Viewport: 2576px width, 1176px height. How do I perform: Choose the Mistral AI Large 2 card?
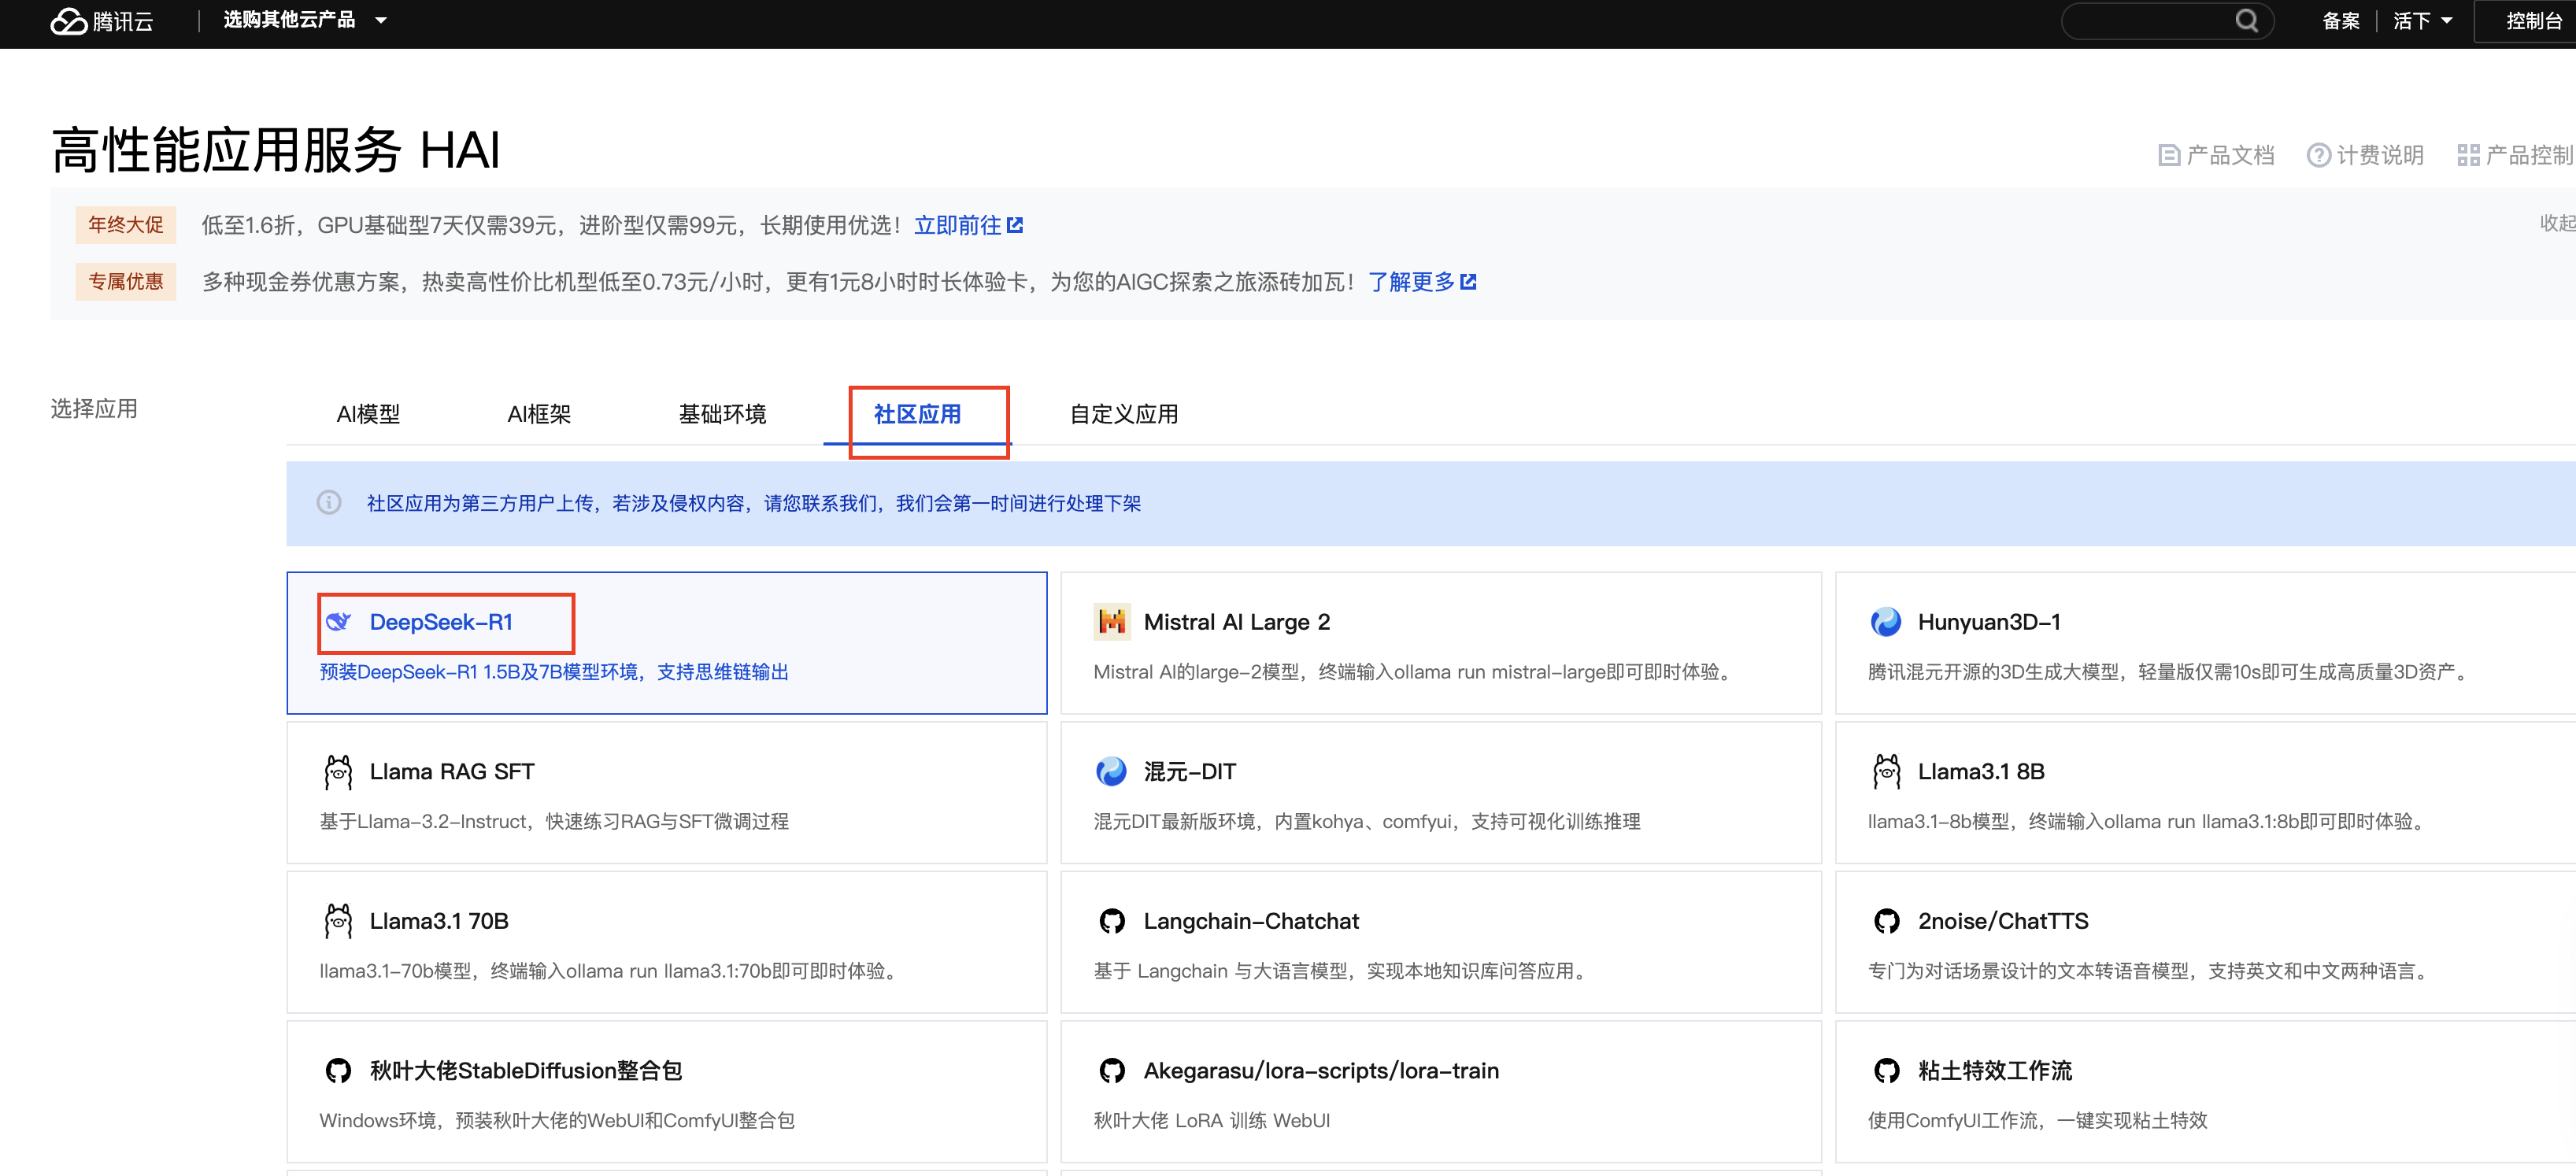(1441, 643)
